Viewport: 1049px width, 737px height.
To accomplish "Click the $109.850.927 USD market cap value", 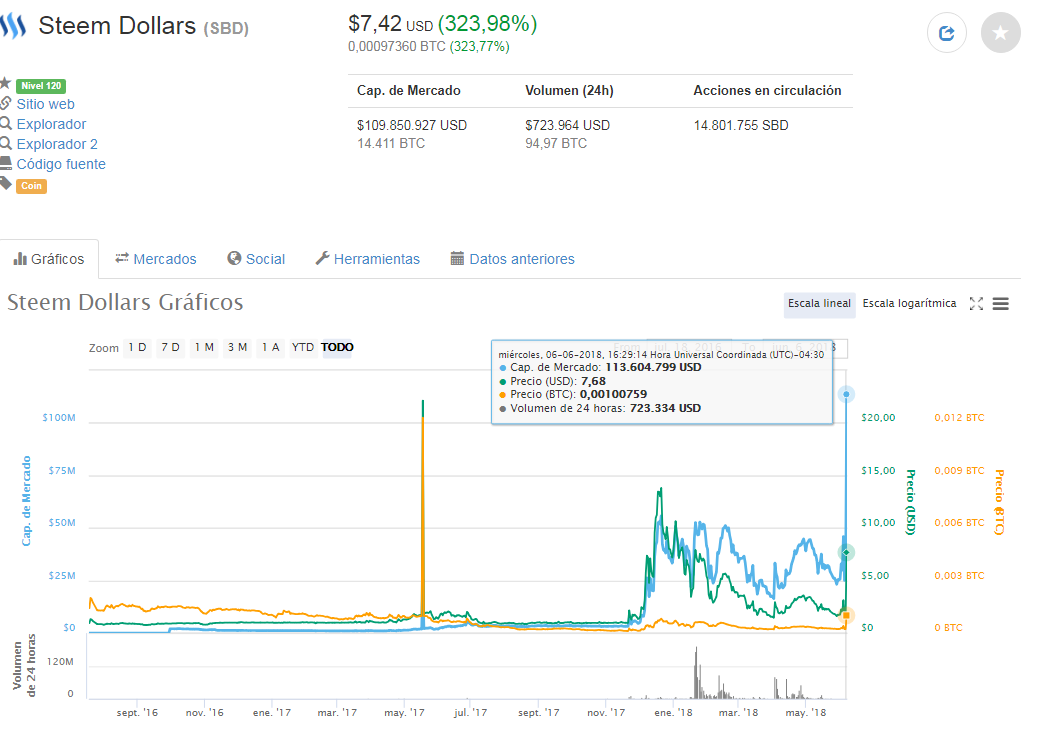I will tap(412, 126).
